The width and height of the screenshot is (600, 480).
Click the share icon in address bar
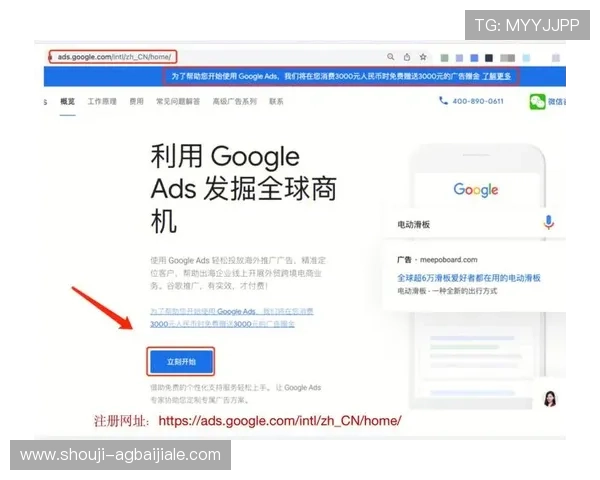[x=407, y=57]
